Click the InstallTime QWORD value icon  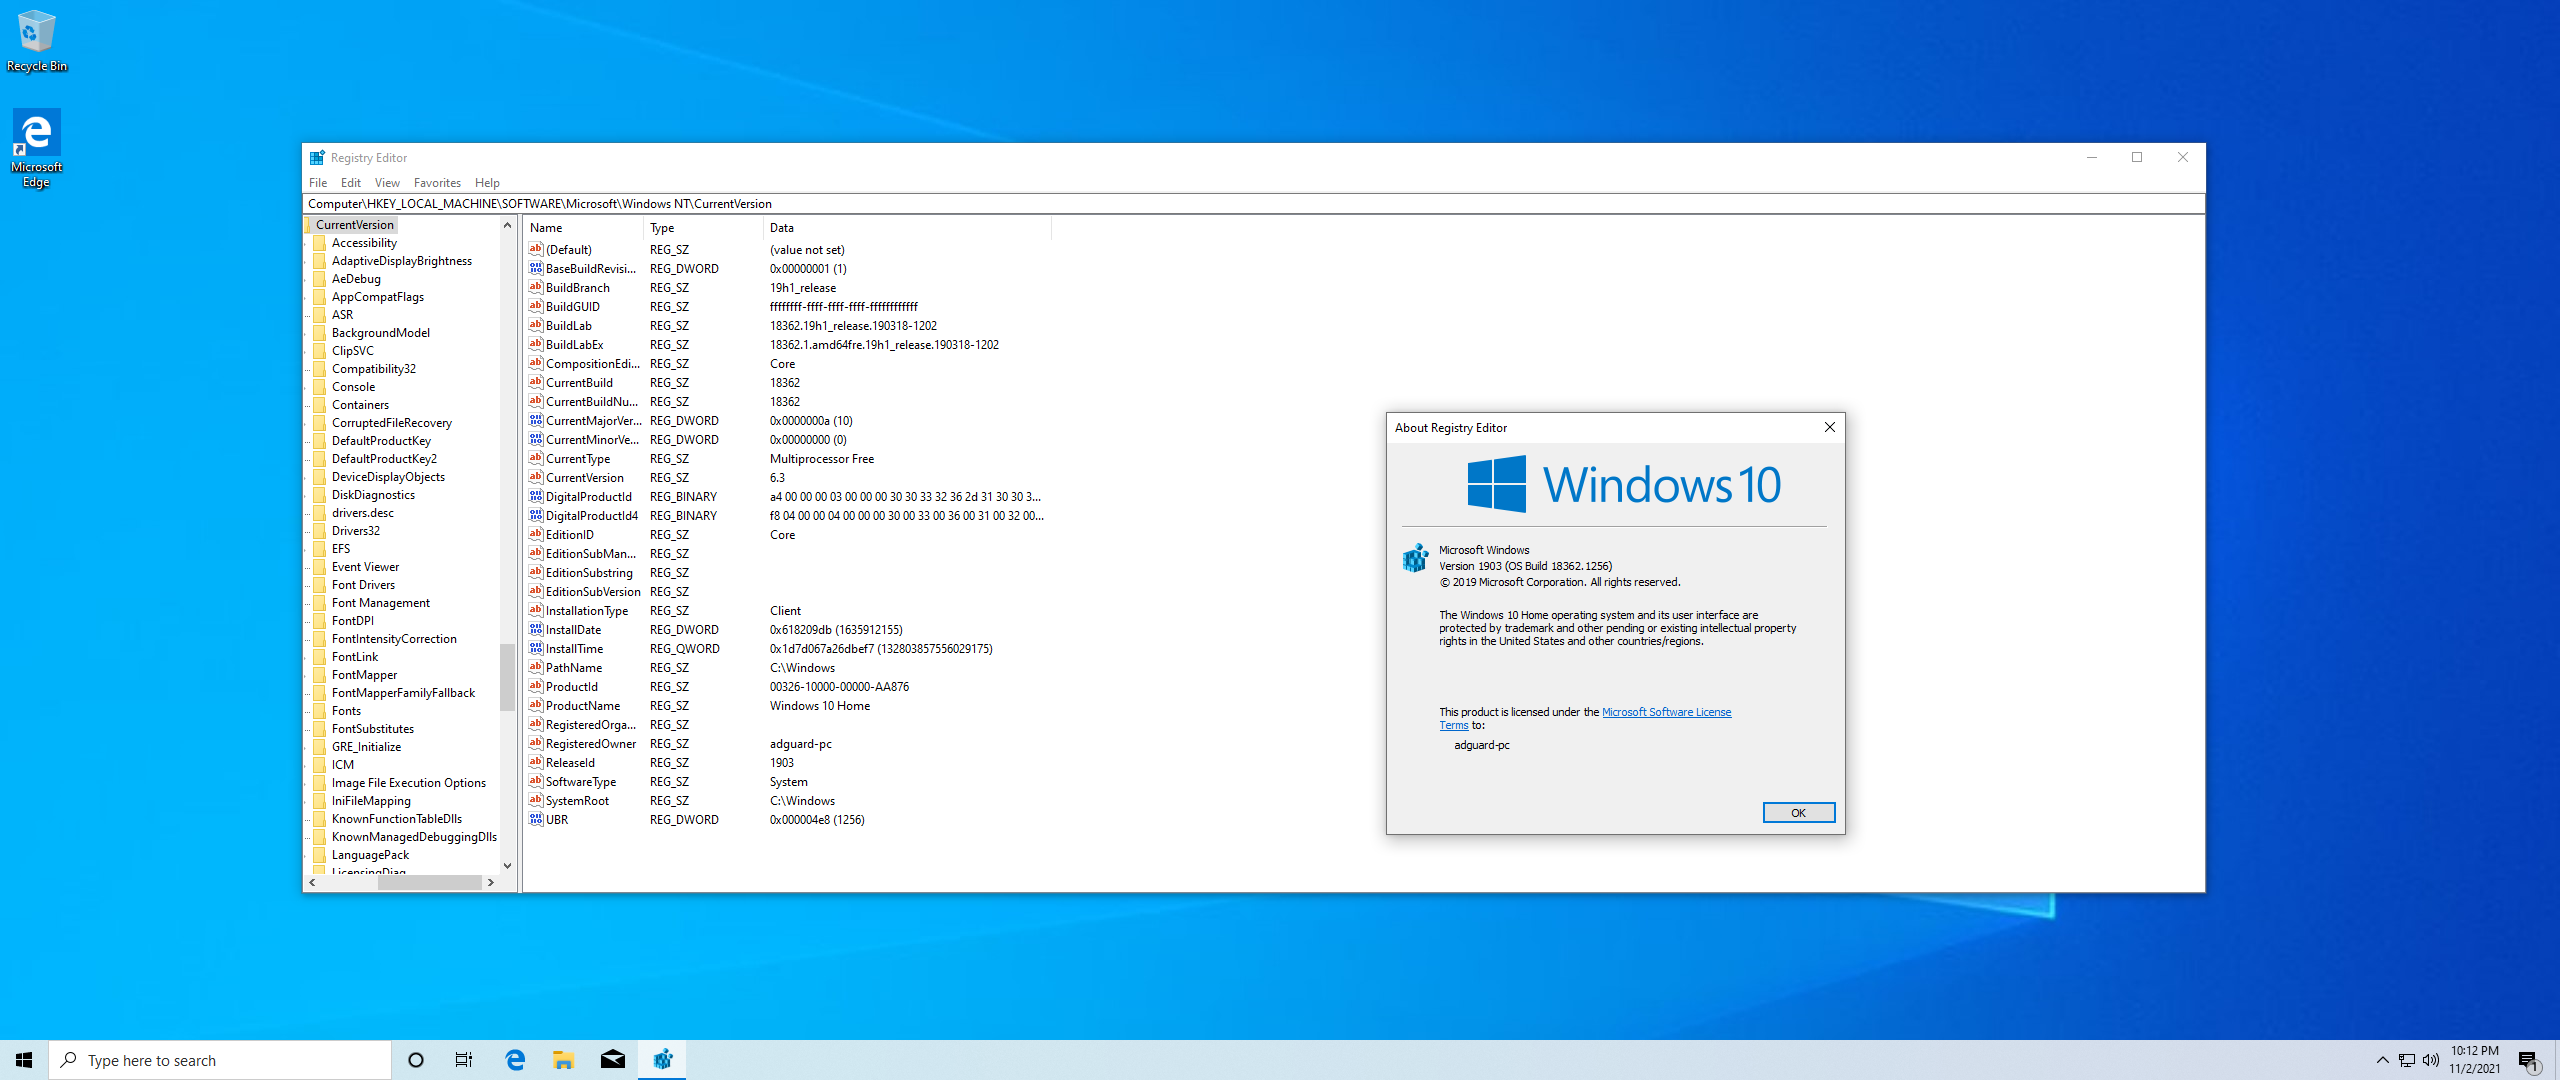point(536,648)
